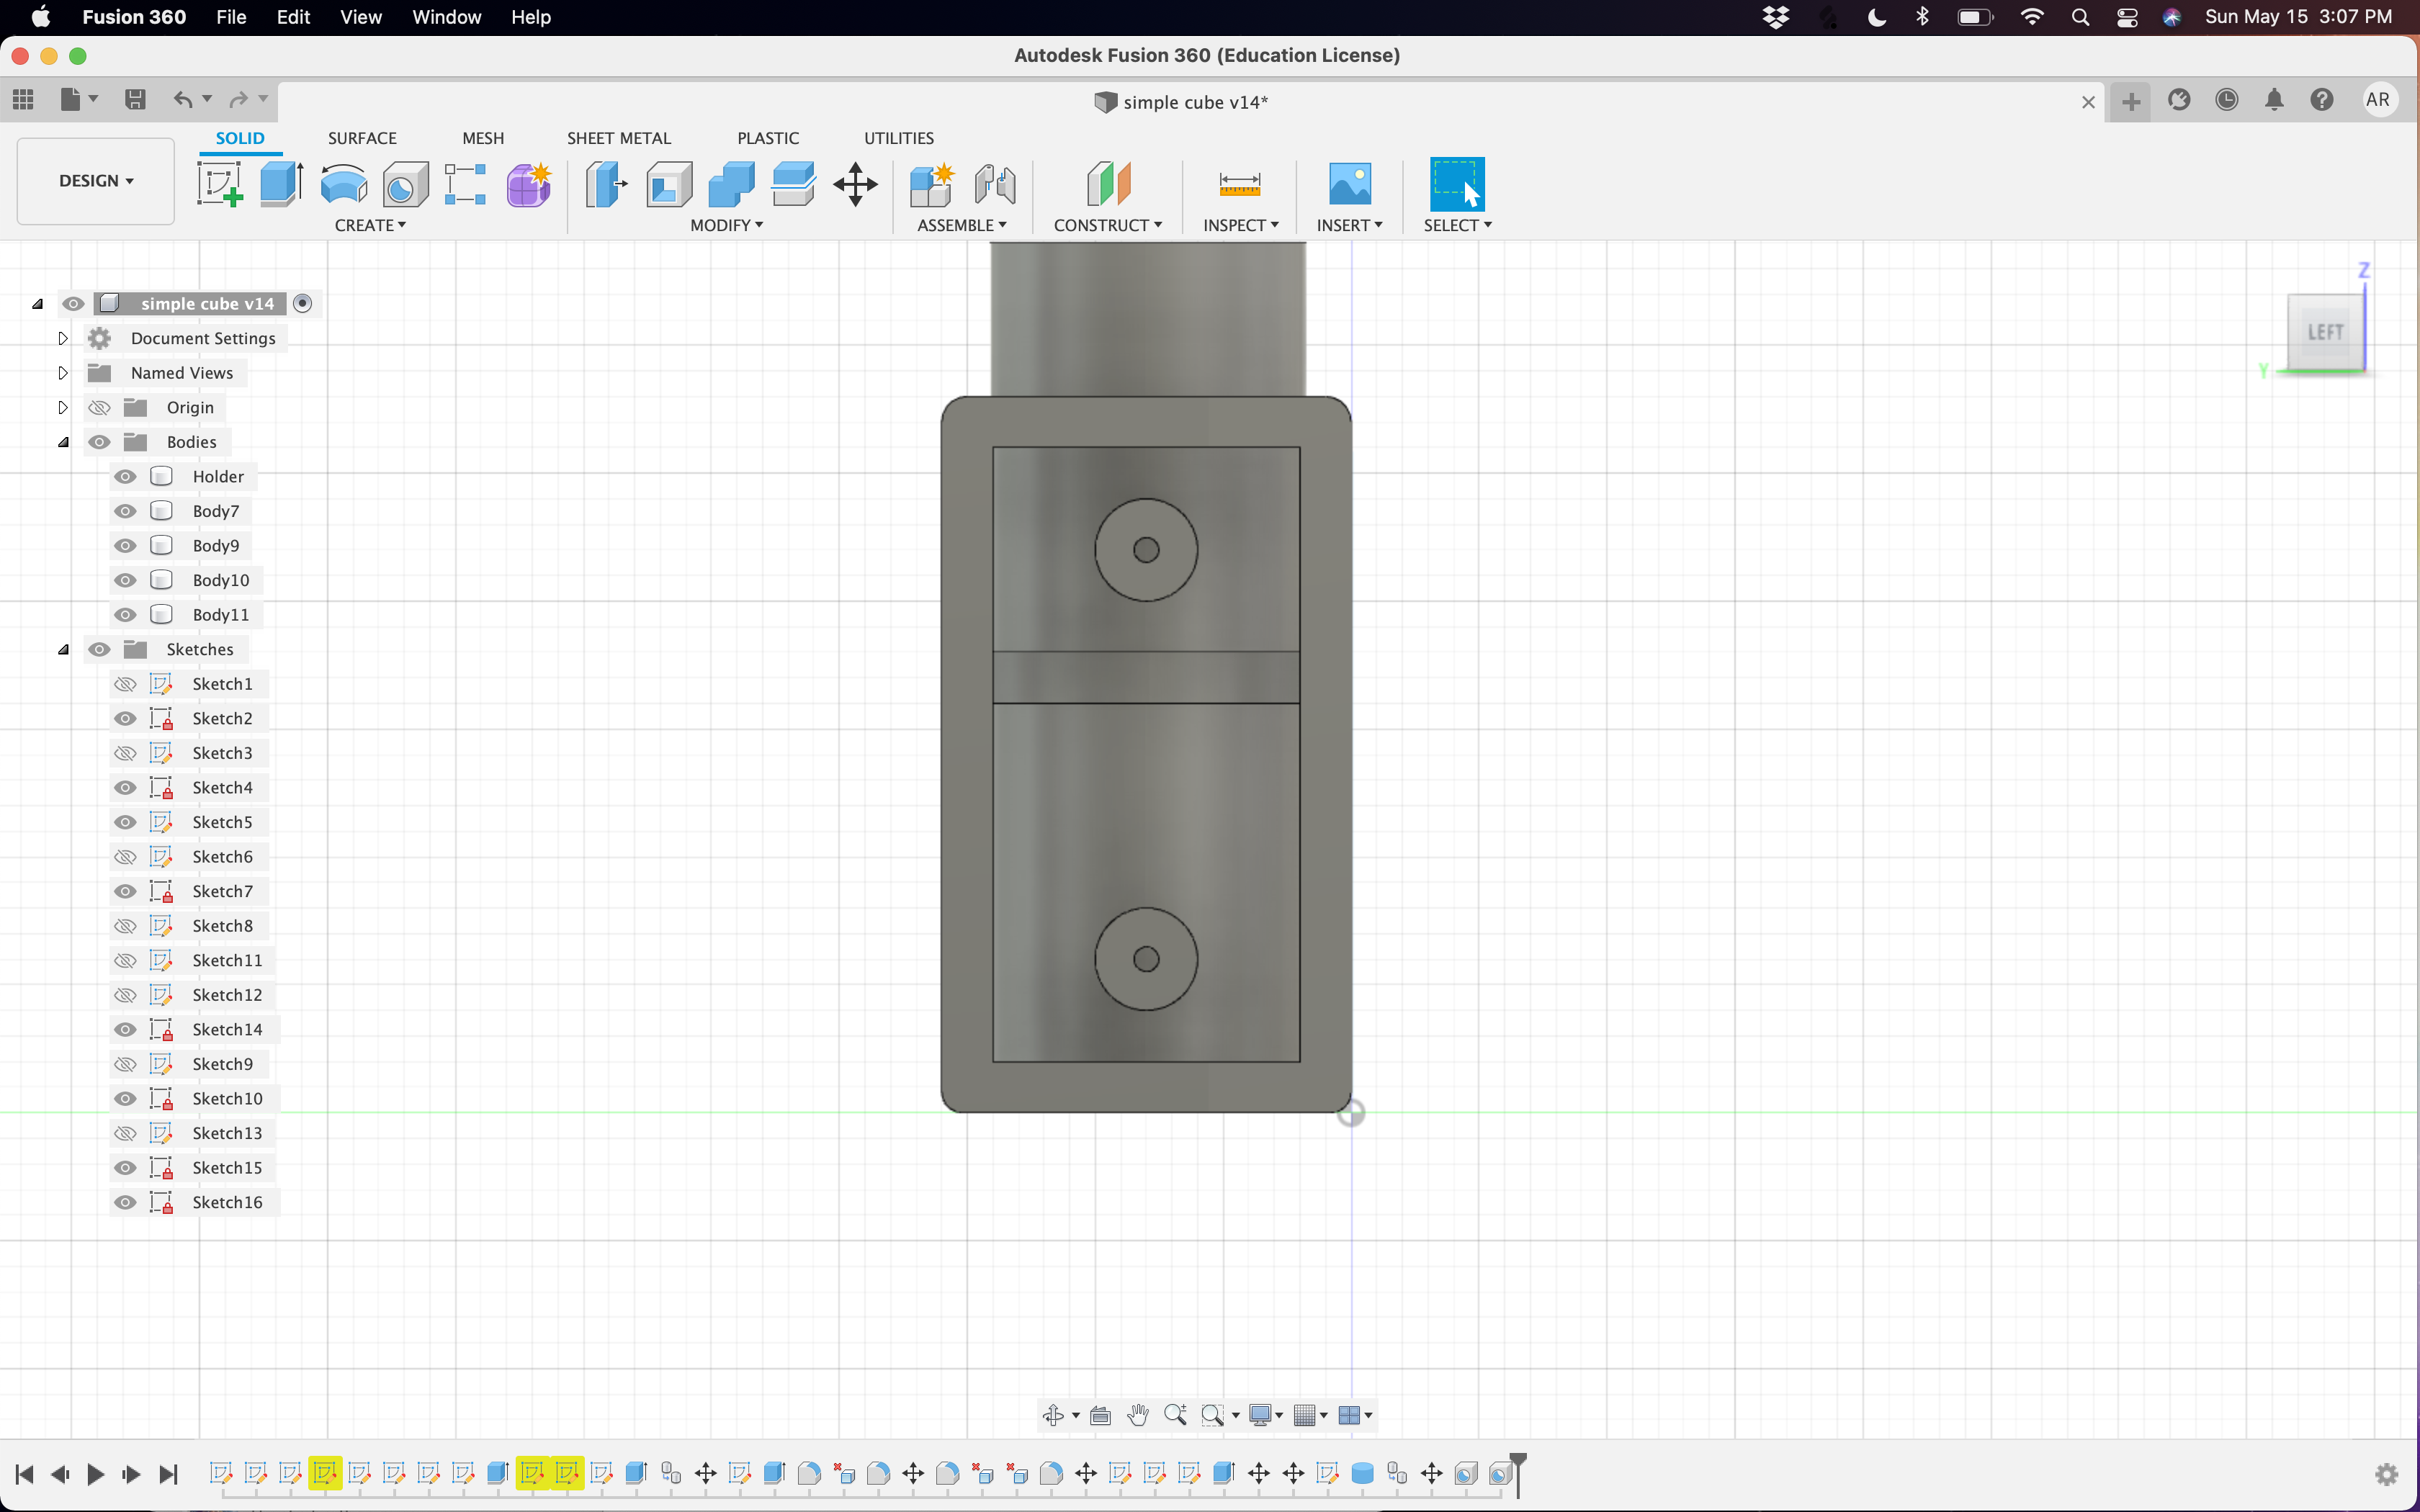Click the Undo arrow
This screenshot has width=2420, height=1512.
[x=182, y=99]
